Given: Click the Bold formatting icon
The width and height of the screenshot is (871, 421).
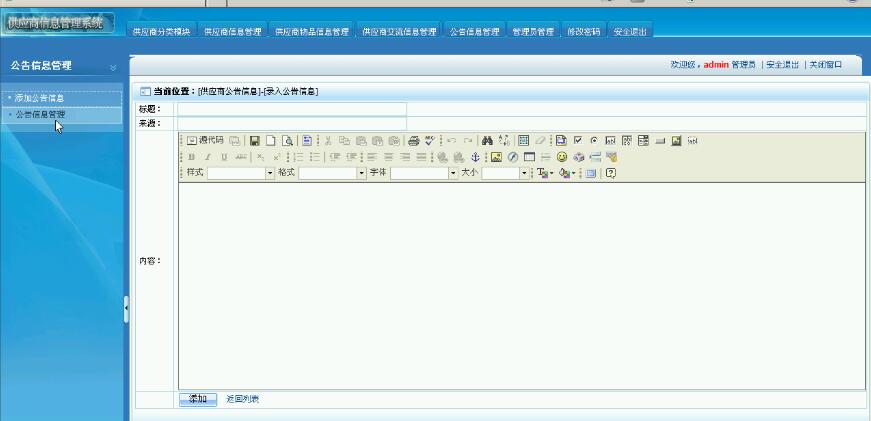Looking at the screenshot, I should pos(192,157).
